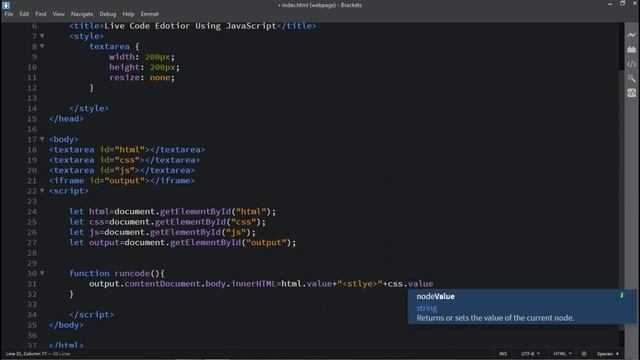Viewport: 640px width, 360px height.
Task: Click the id="css" textarea tag line
Action: click(124, 160)
